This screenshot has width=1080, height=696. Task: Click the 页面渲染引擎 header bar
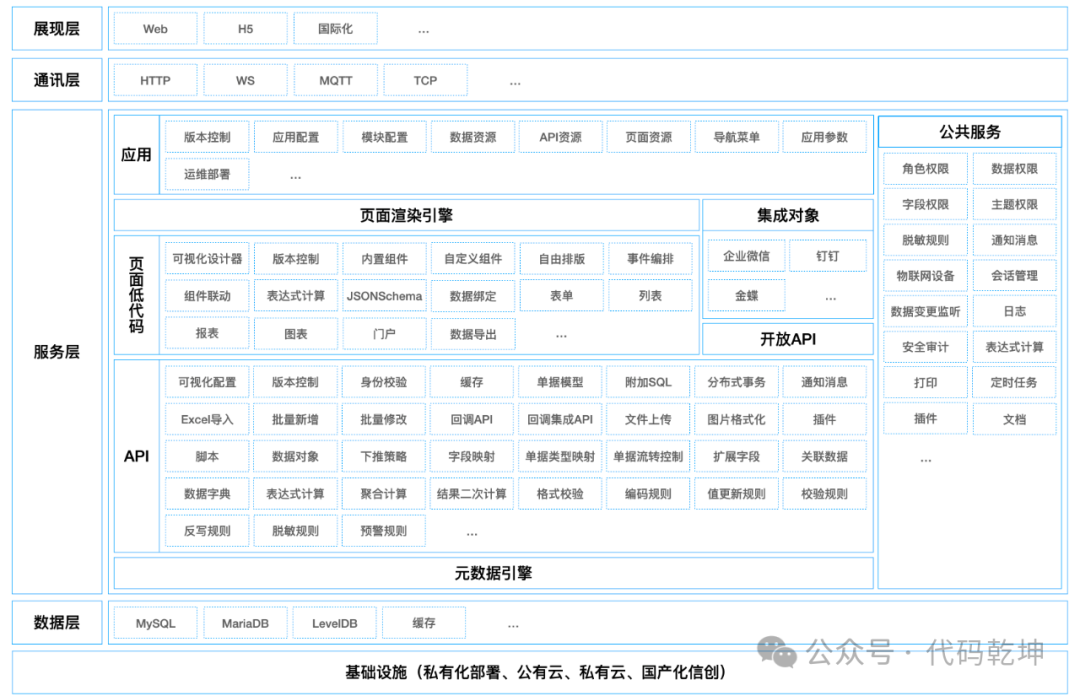[x=406, y=216]
